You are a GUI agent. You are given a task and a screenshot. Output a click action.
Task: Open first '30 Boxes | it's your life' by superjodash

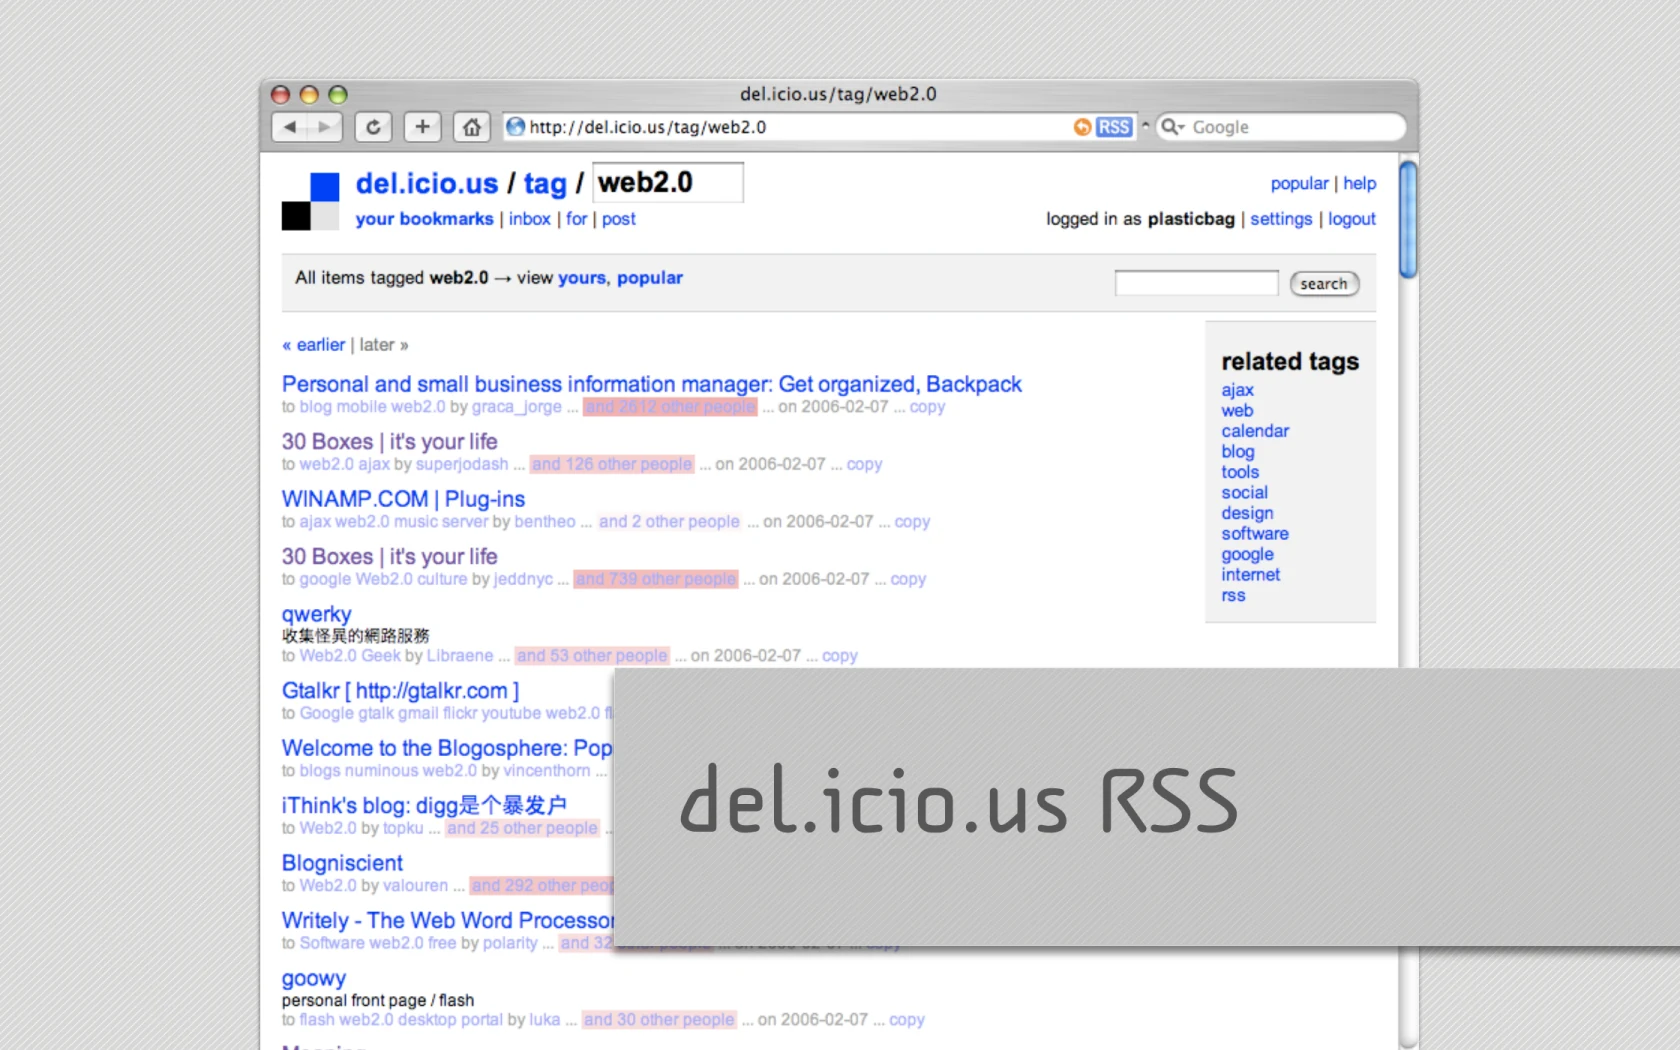(x=389, y=442)
